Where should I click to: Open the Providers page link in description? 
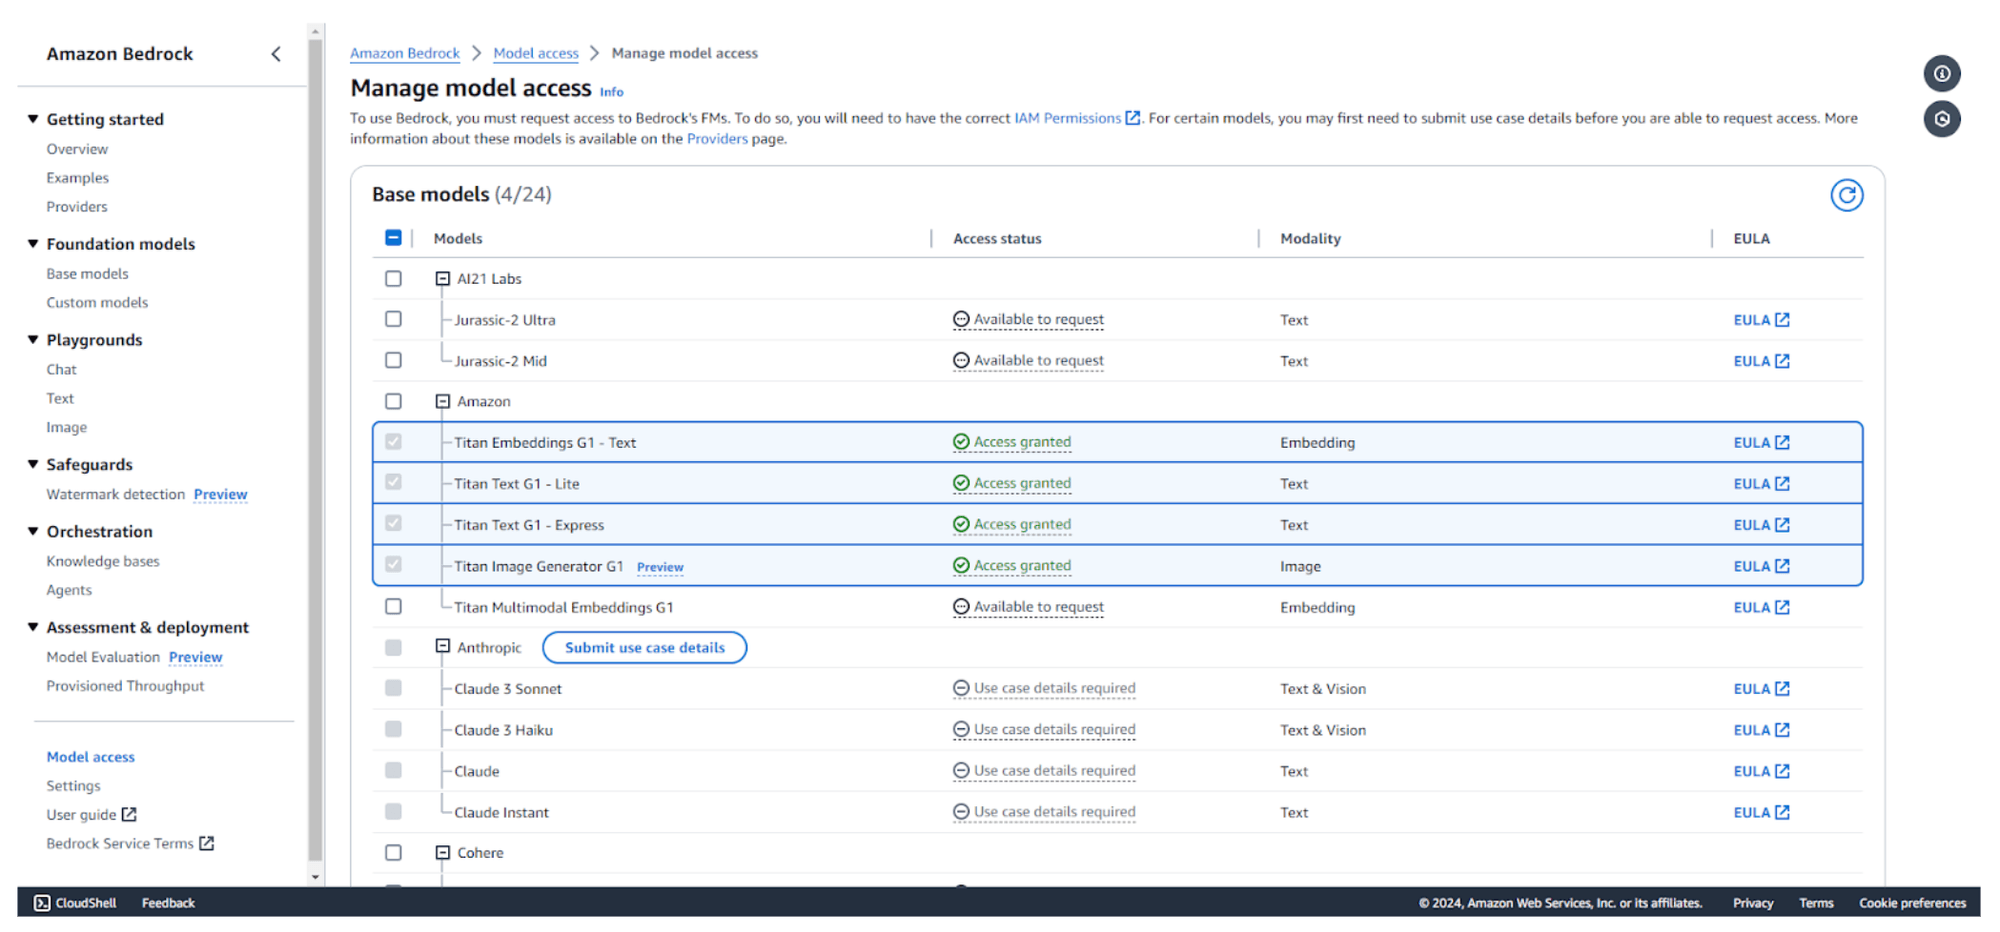(x=716, y=139)
